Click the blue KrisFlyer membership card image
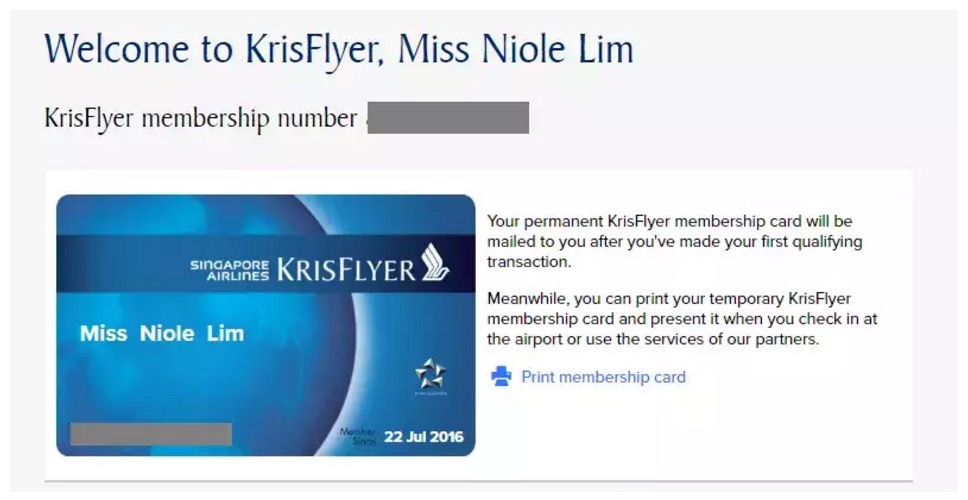The width and height of the screenshot is (968, 500). [x=266, y=325]
